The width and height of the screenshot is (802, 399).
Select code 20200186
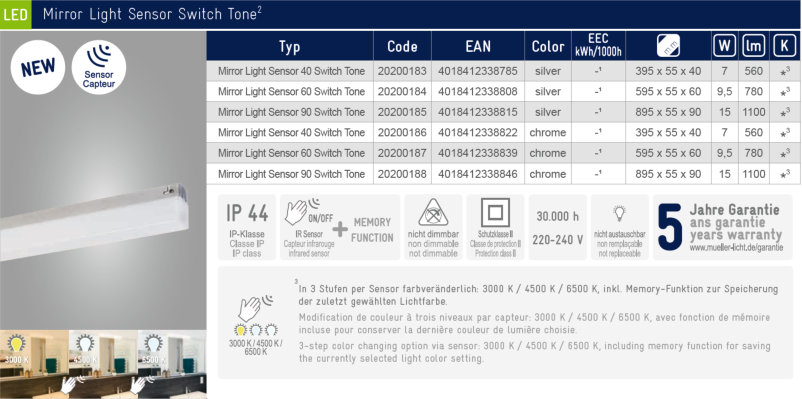click(402, 132)
